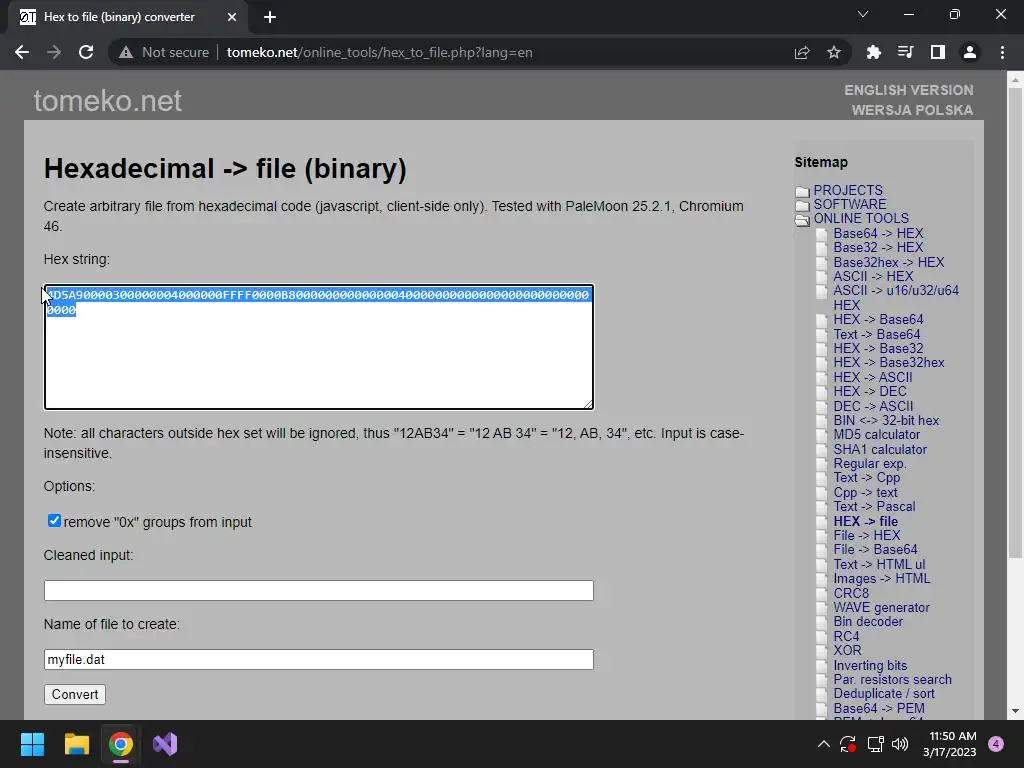Open the XOR tool link
This screenshot has height=768, width=1024.
pos(847,650)
